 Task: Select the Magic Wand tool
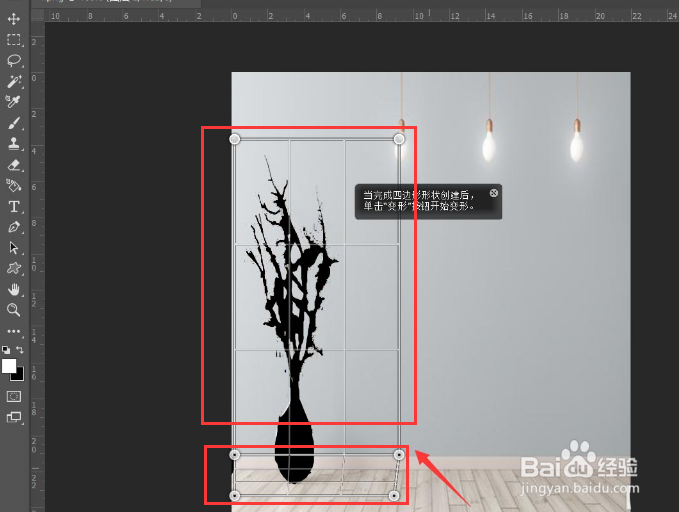[x=13, y=81]
